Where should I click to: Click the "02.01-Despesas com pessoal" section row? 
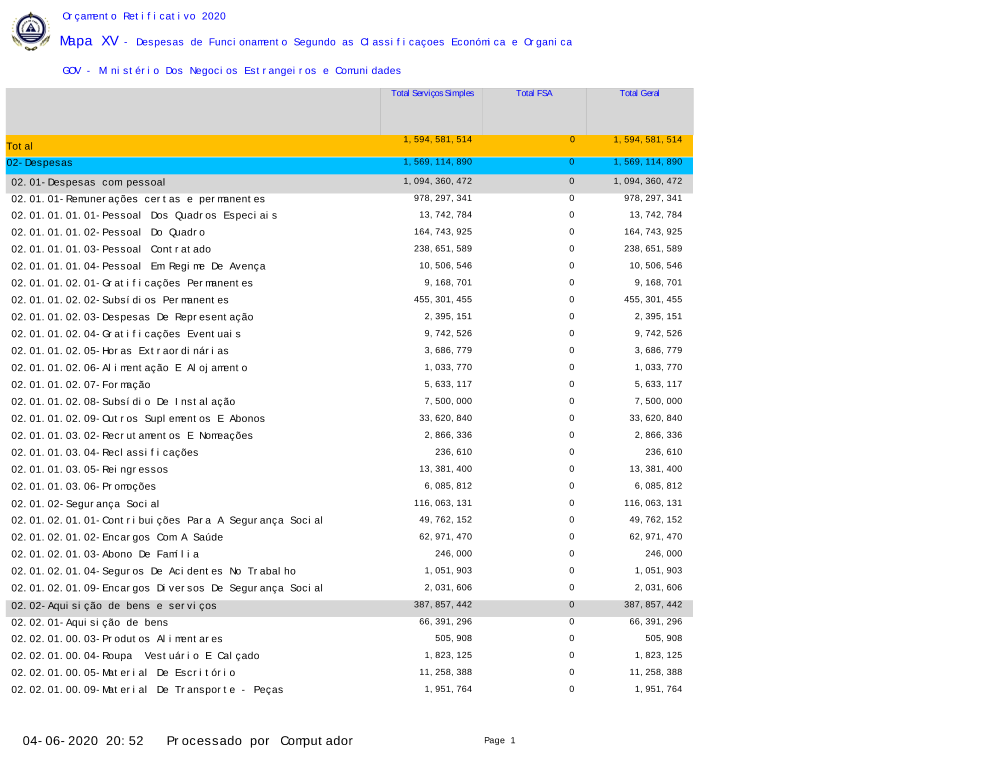pyautogui.click(x=88, y=182)
